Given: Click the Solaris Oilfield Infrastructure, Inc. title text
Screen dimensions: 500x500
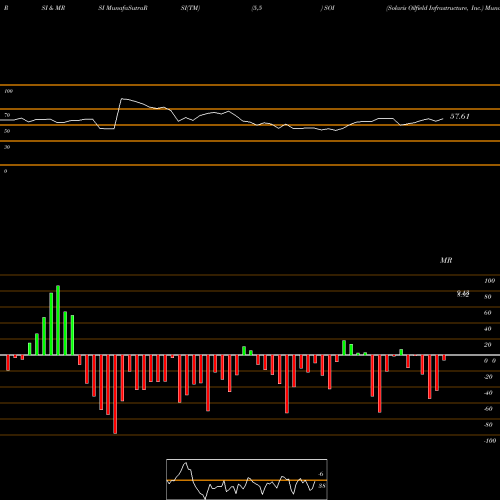Looking at the screenshot, I should click(x=435, y=8).
